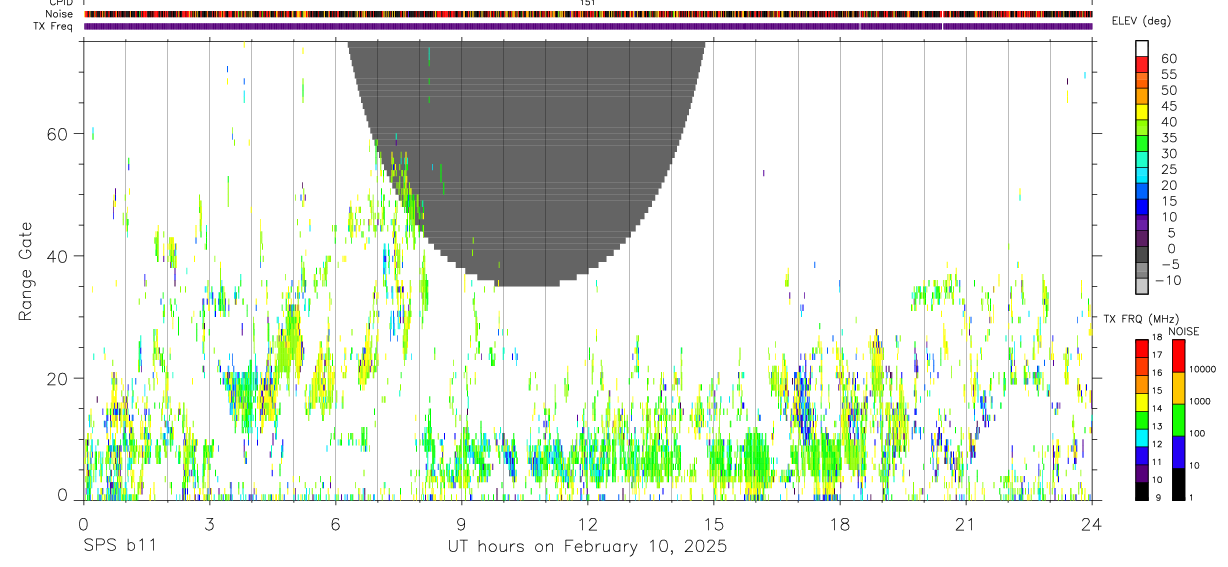Select the black TX FRQ swatch between 10 and 9
Image resolution: width=1228 pixels, height=567 pixels.
[1142, 491]
